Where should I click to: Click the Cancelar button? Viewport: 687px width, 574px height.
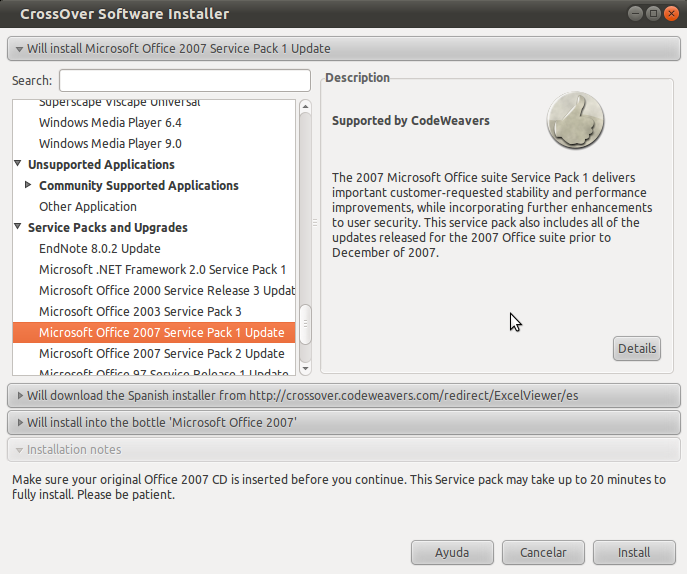tap(543, 552)
